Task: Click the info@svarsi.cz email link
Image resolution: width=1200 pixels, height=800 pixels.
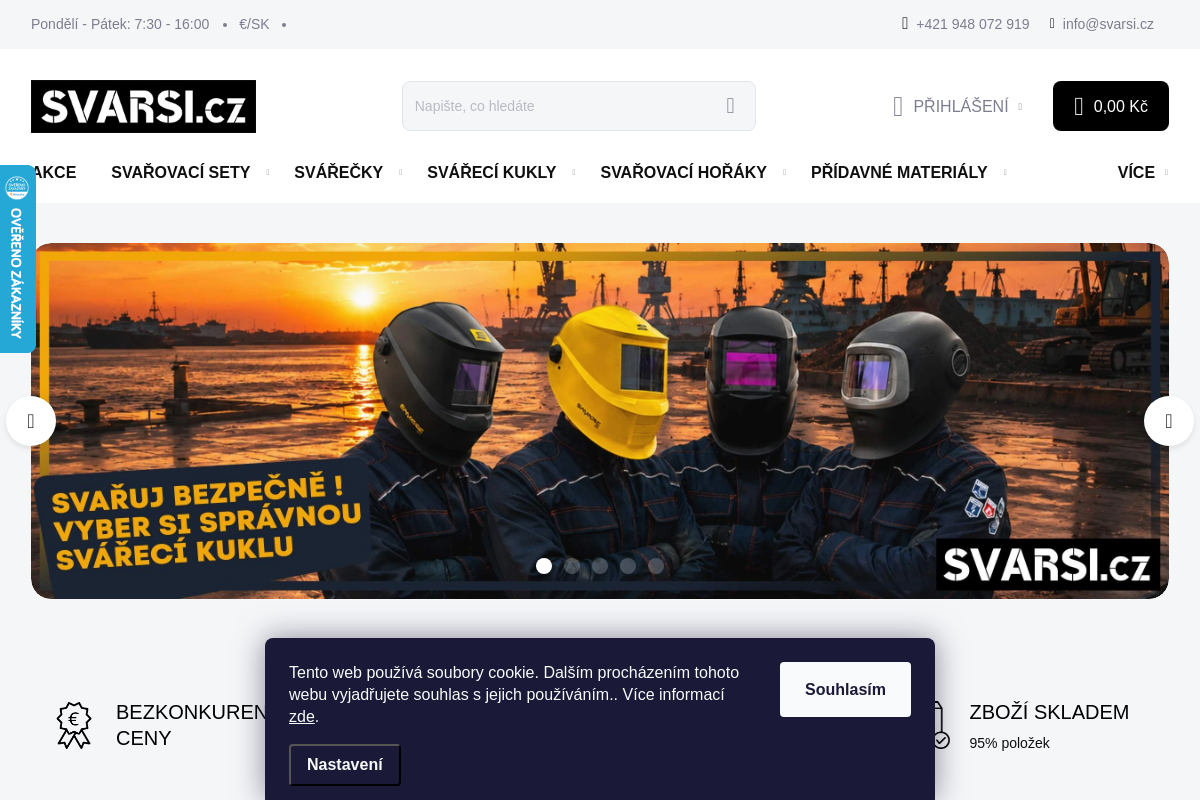Action: 1108,24
